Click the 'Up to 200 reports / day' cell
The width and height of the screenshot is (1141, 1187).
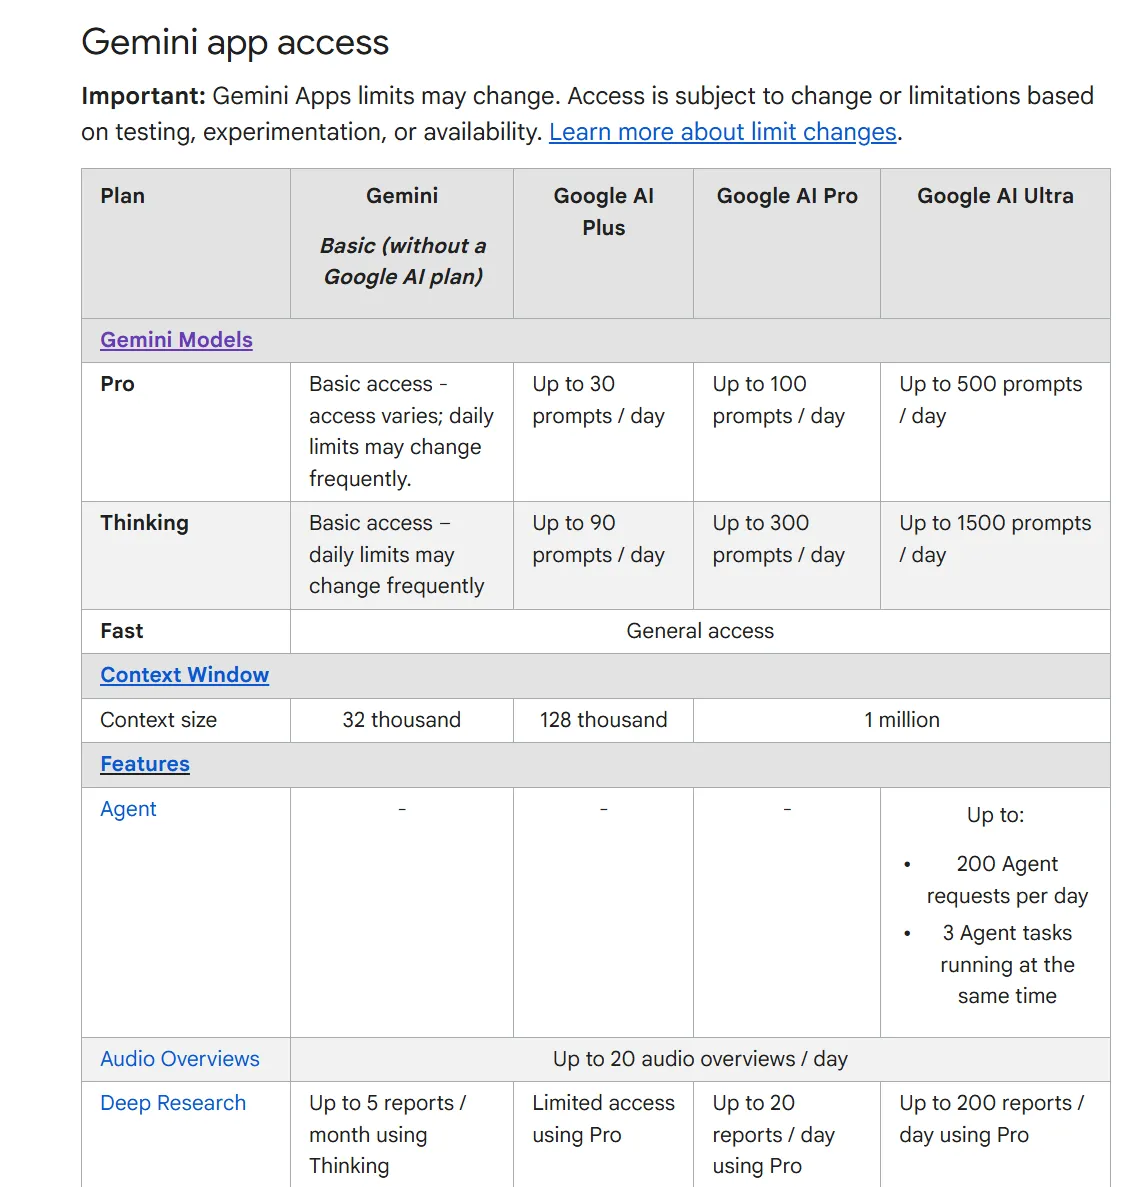[991, 1119]
